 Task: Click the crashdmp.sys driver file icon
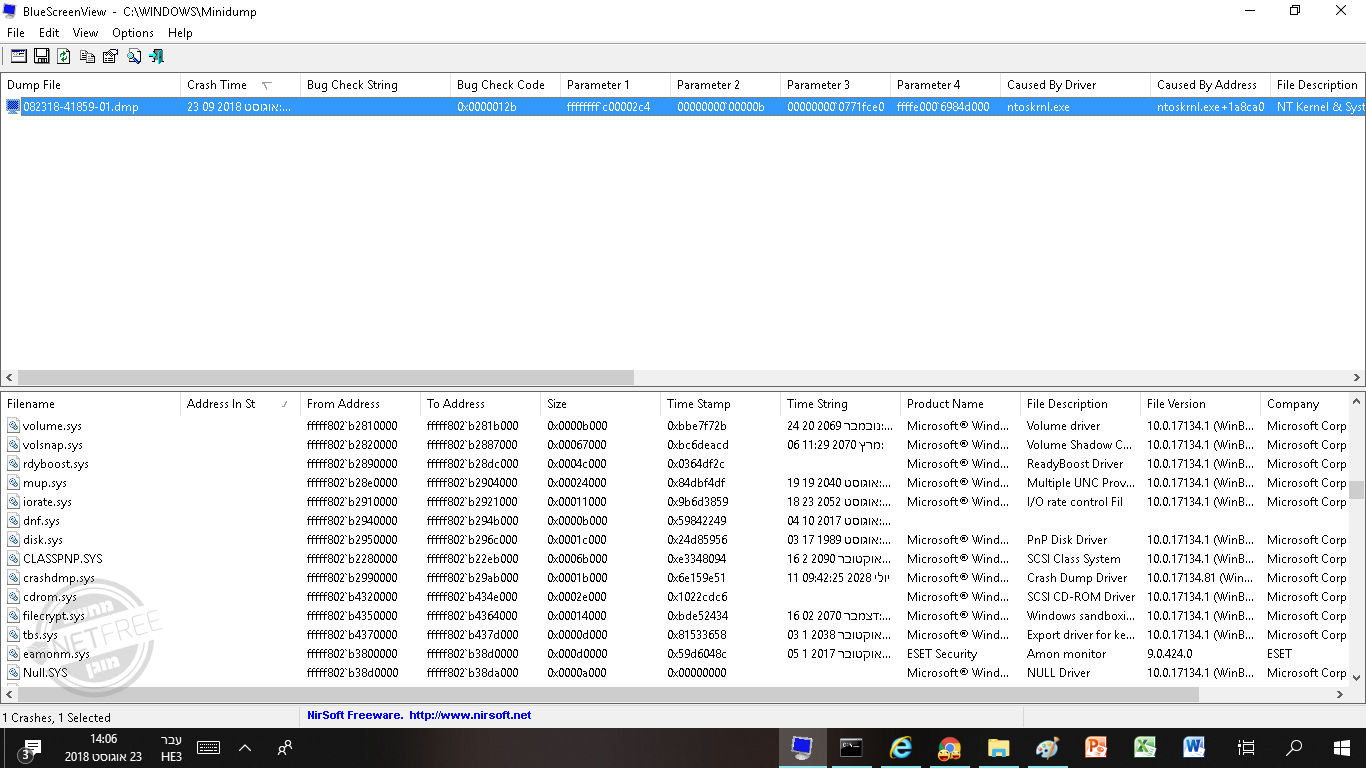point(13,578)
